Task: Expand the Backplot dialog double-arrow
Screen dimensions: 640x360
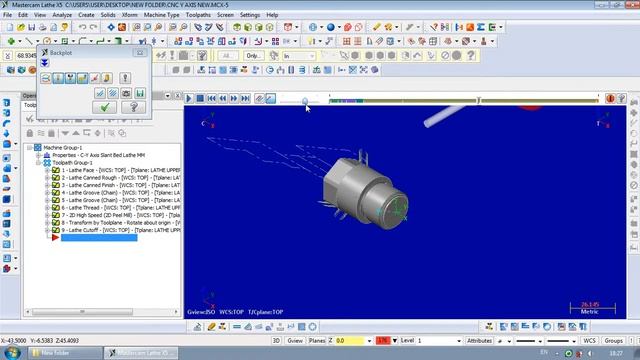Action: (x=44, y=63)
